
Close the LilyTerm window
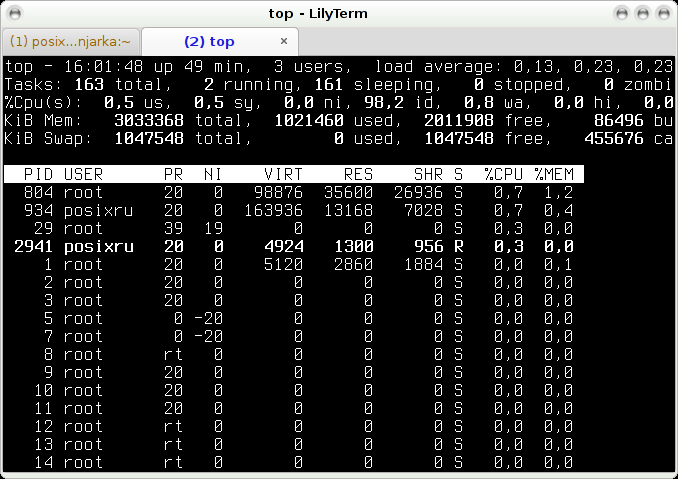click(661, 13)
